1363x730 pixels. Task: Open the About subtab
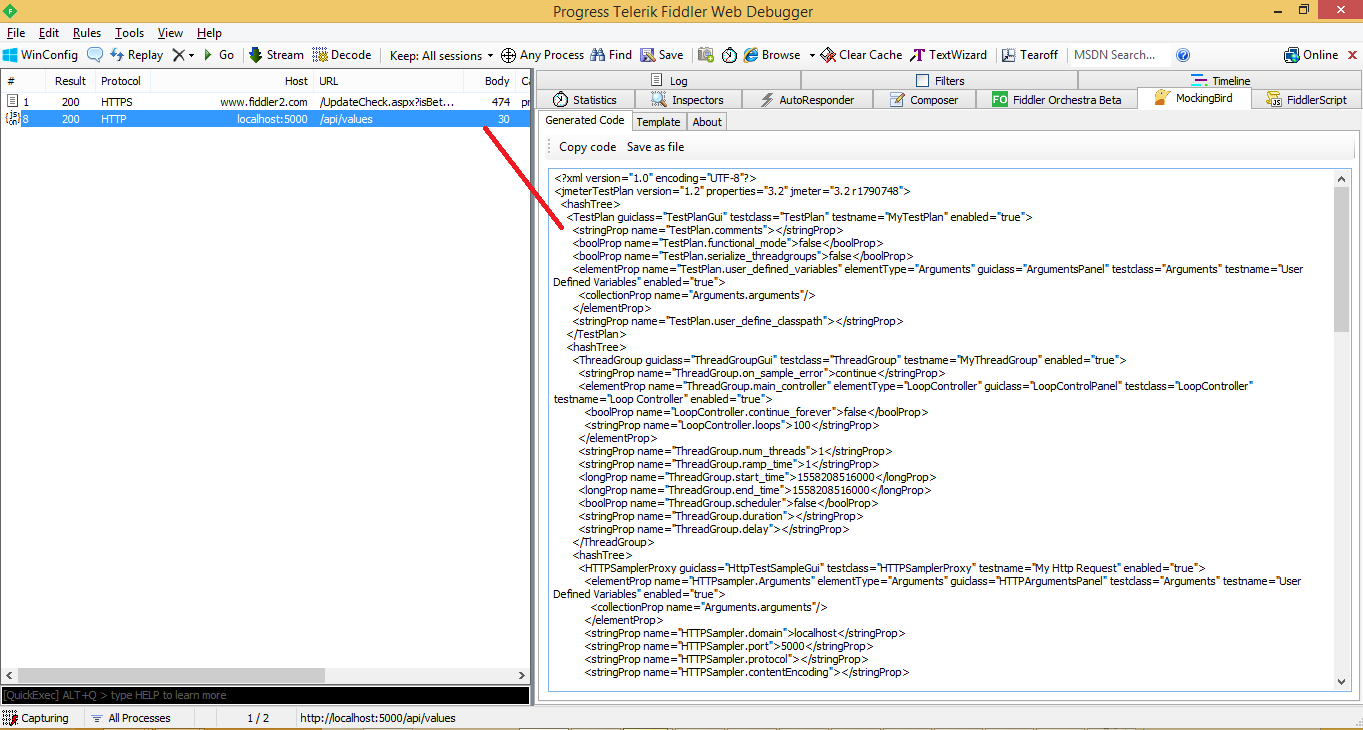[x=707, y=122]
